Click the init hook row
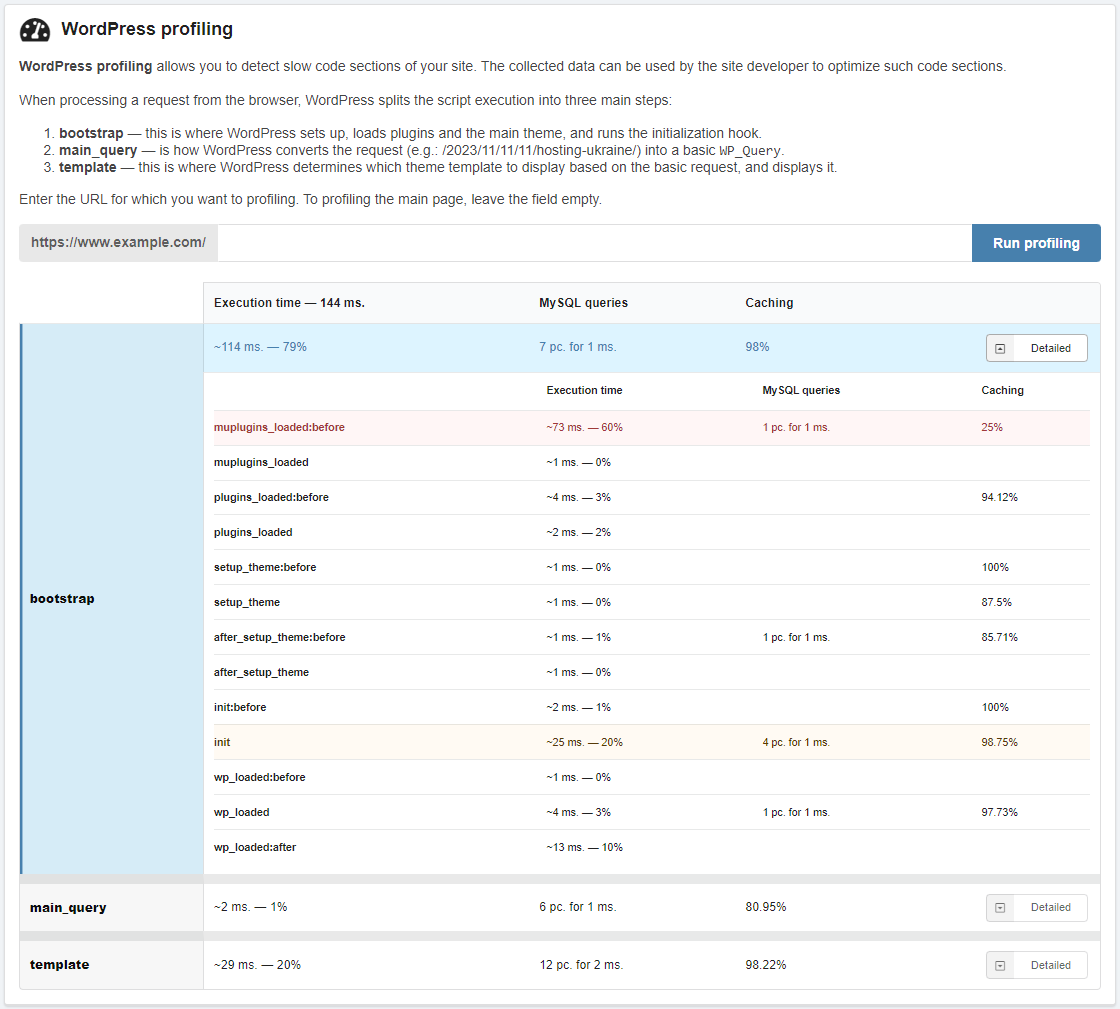This screenshot has width=1120, height=1009. coord(650,742)
